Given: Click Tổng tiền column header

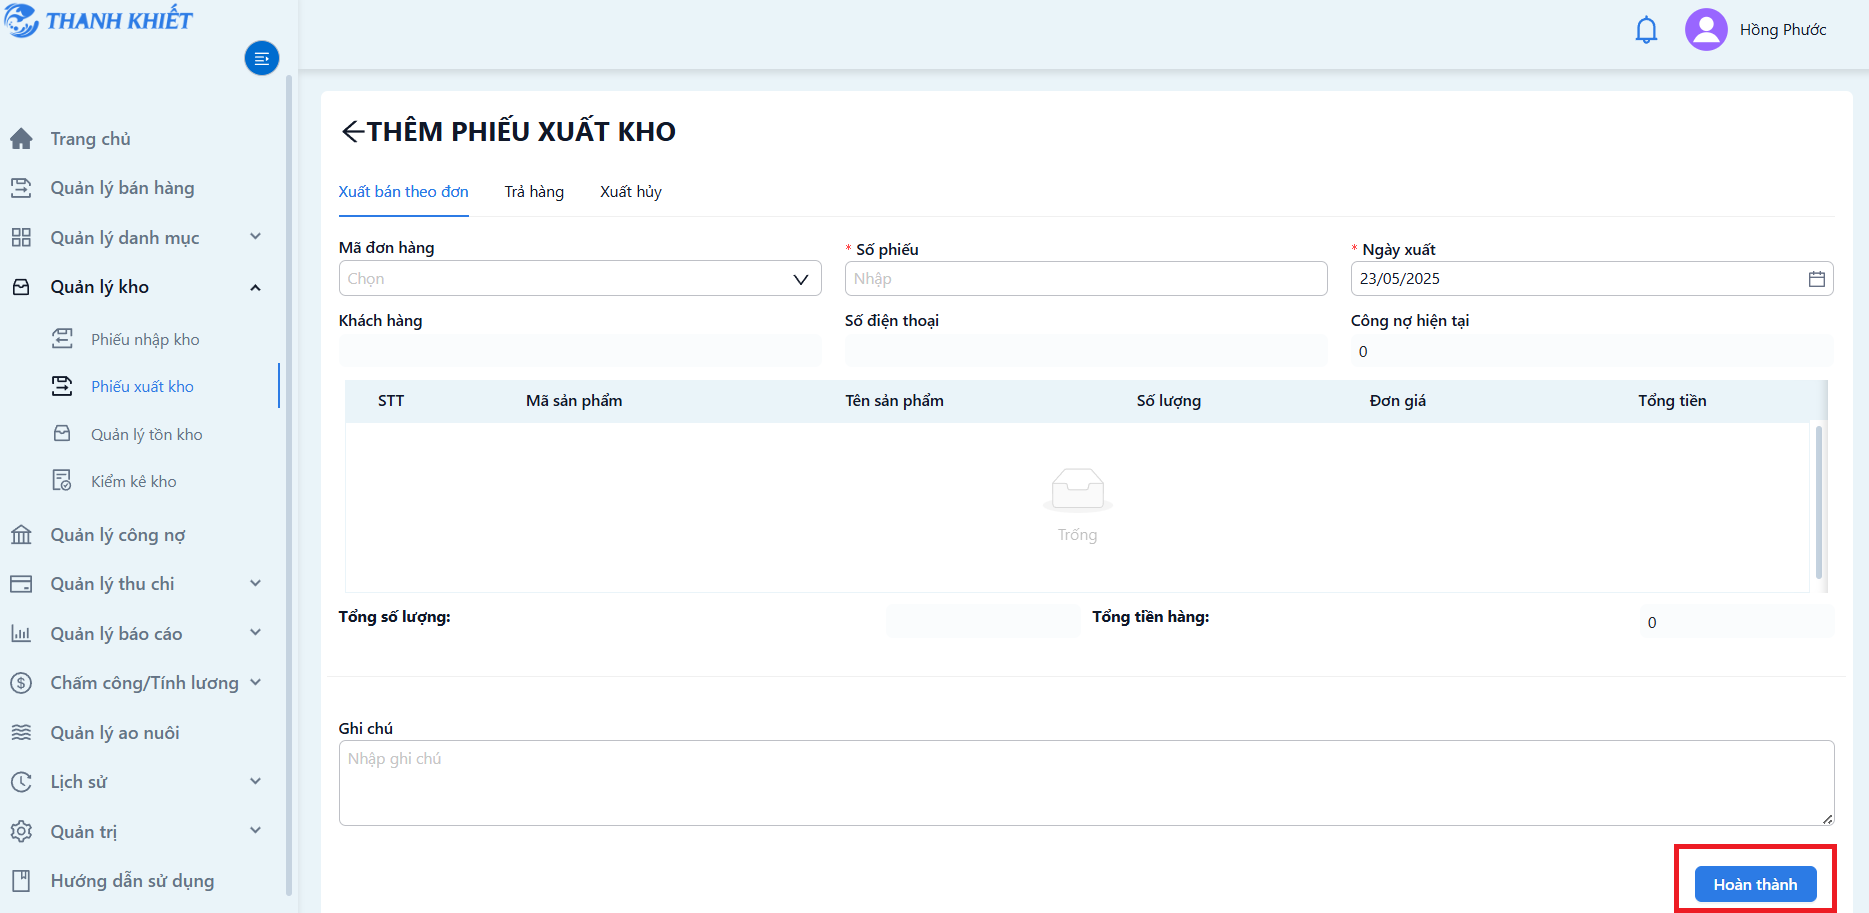Looking at the screenshot, I should (1672, 401).
